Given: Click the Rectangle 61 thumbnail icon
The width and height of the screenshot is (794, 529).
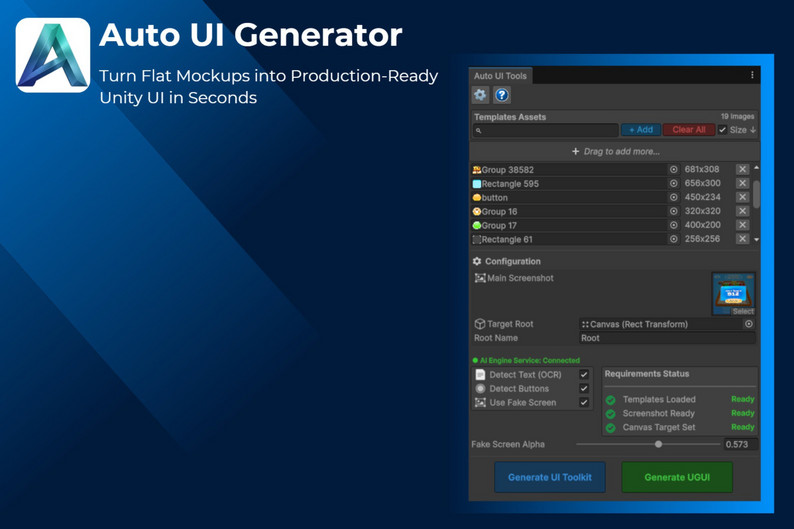Looking at the screenshot, I should click(477, 239).
